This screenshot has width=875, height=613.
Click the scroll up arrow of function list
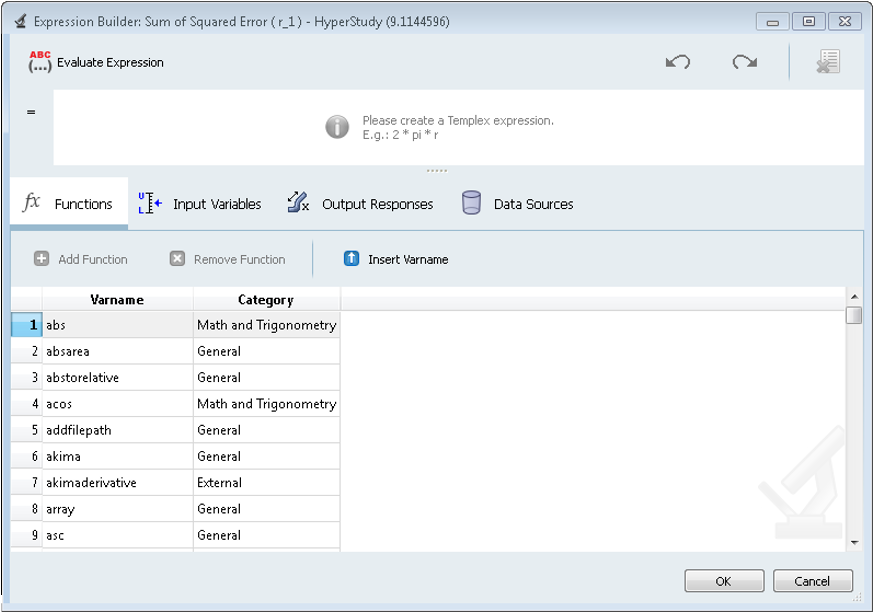[853, 296]
